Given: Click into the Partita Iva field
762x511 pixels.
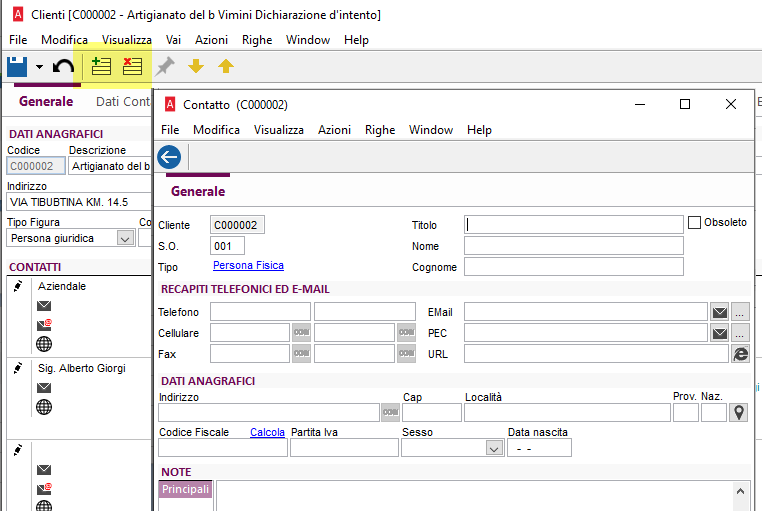Looking at the screenshot, I should [x=344, y=447].
